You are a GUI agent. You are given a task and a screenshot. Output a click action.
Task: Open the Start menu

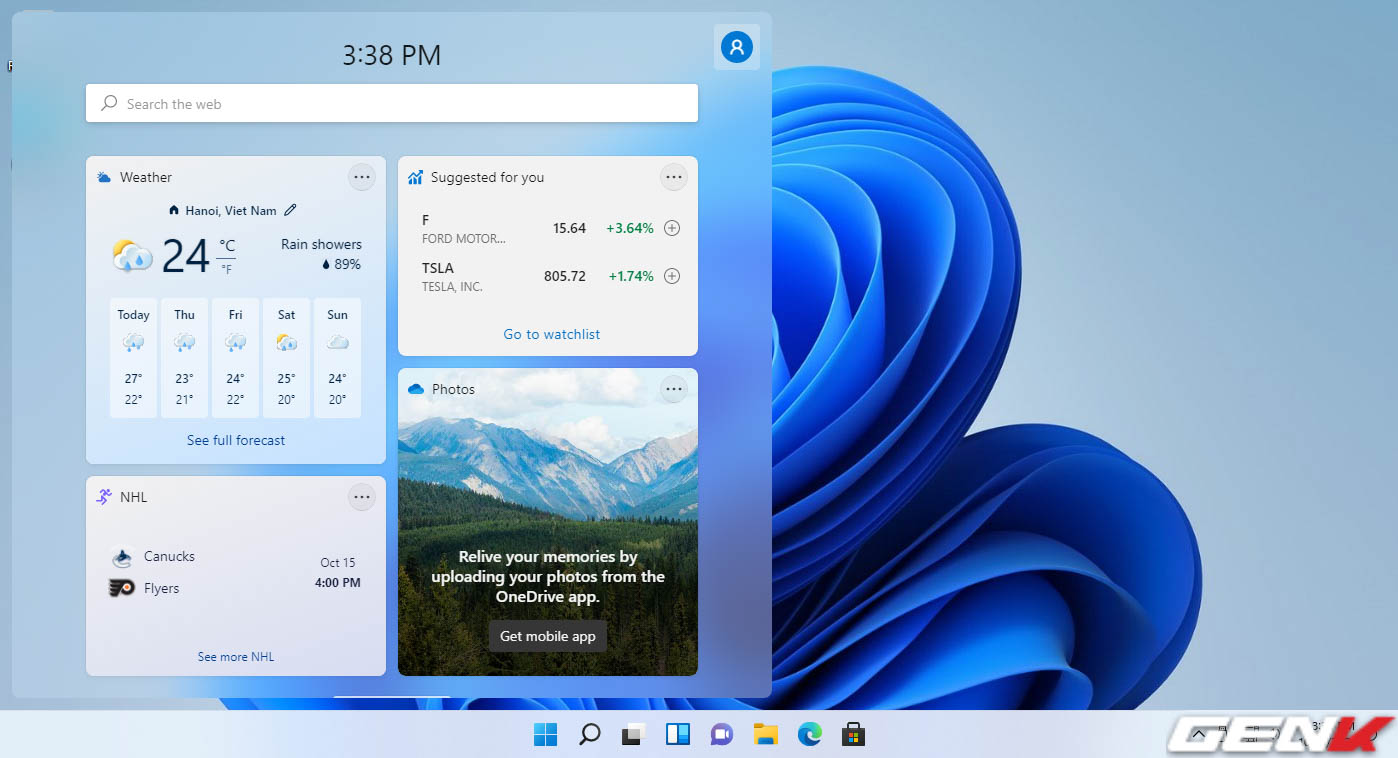point(545,734)
